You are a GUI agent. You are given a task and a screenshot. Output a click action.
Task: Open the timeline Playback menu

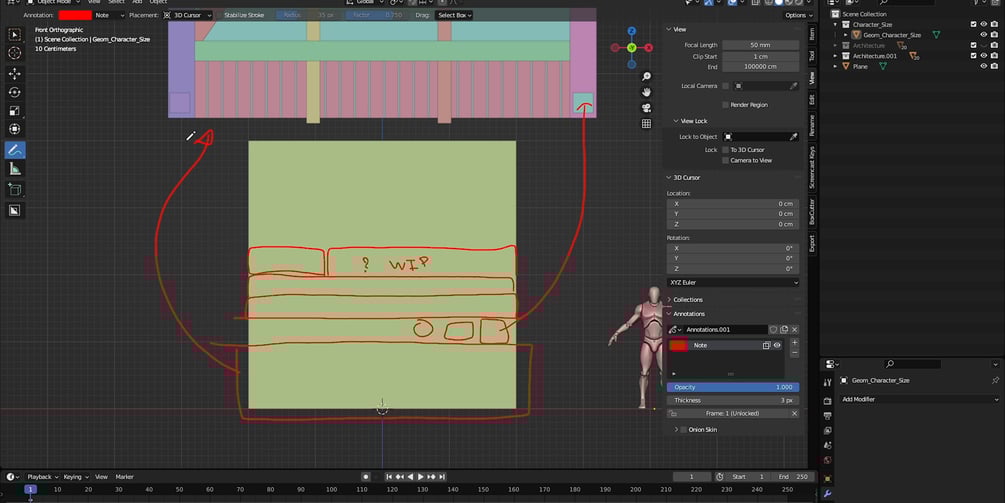point(42,477)
